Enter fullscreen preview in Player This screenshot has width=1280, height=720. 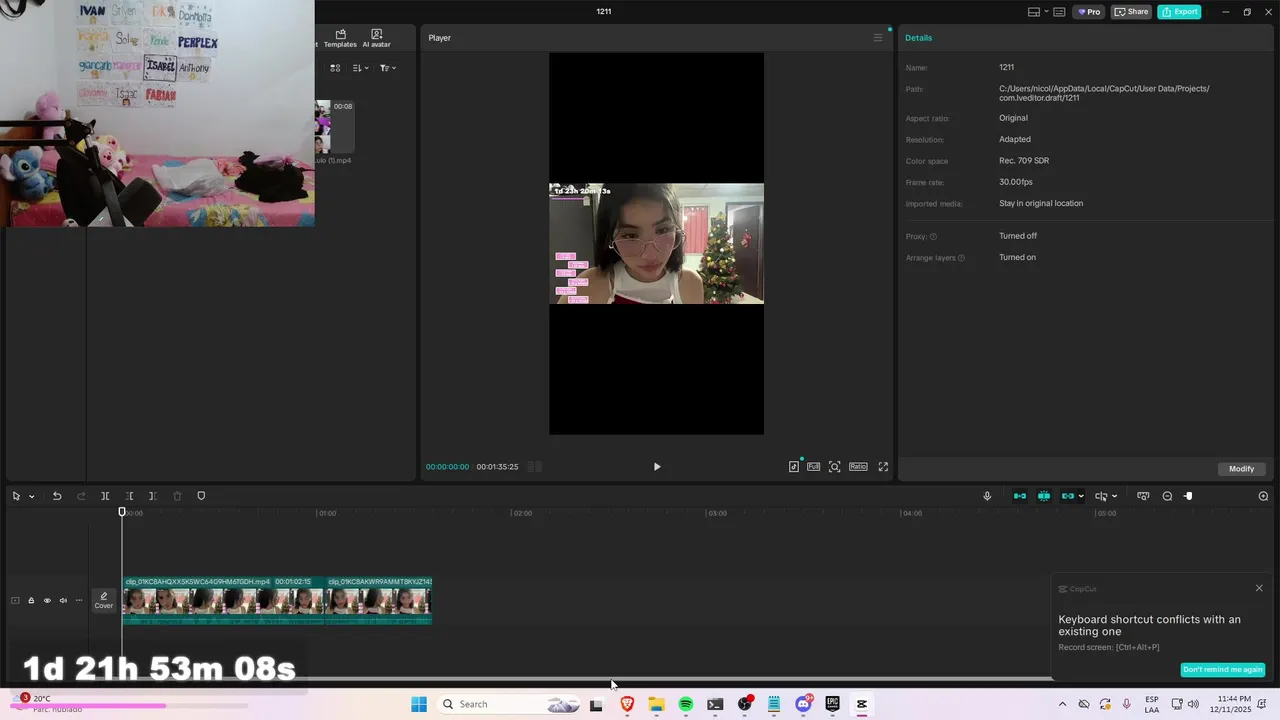tap(883, 467)
